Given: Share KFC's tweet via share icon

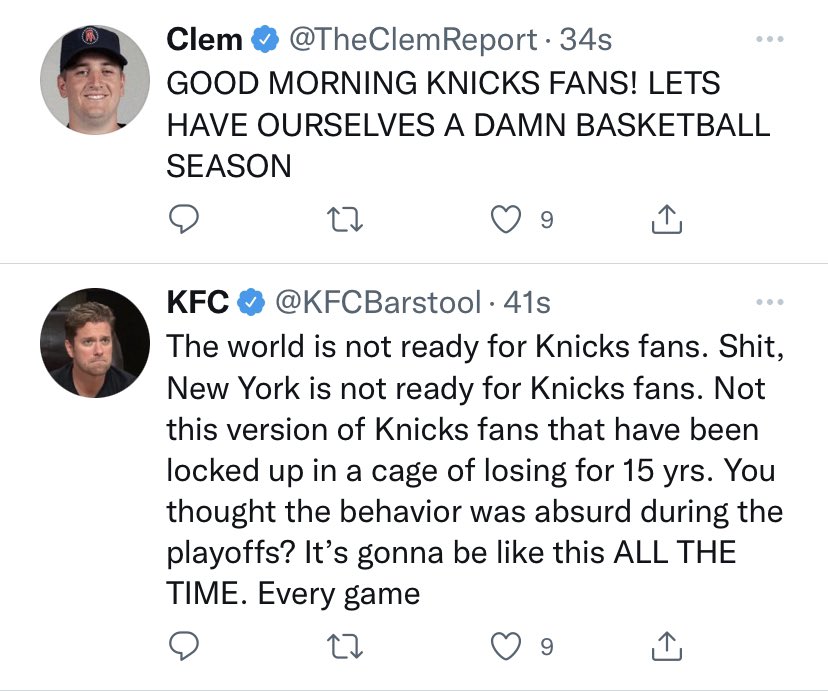Looking at the screenshot, I should pos(666,646).
